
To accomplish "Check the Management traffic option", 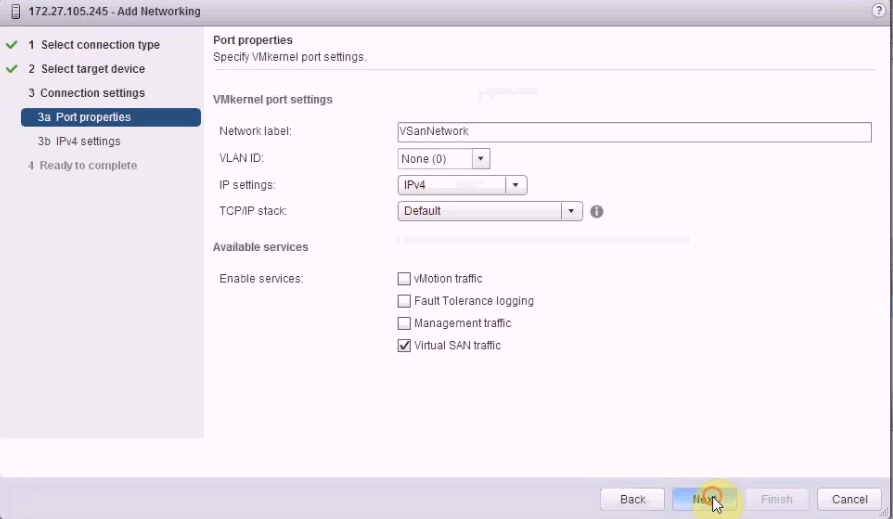I will [405, 323].
